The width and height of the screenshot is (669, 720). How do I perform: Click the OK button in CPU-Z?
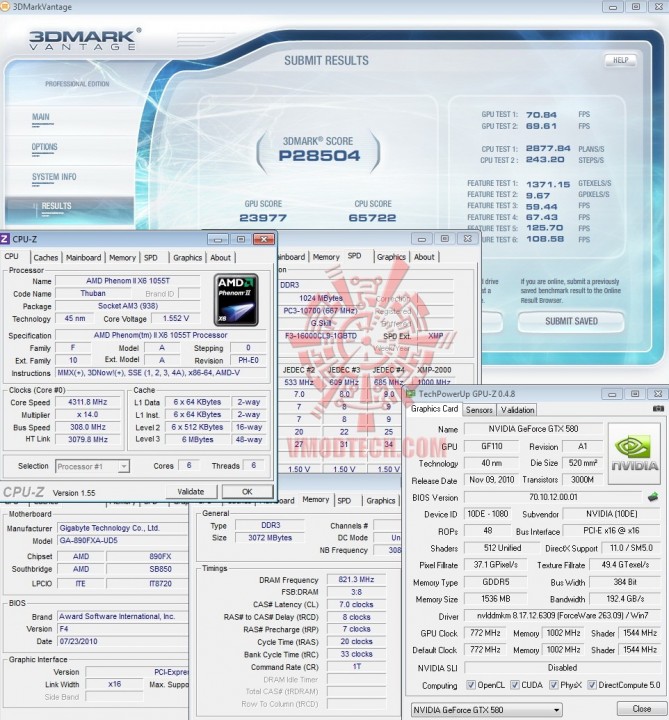[x=247, y=491]
